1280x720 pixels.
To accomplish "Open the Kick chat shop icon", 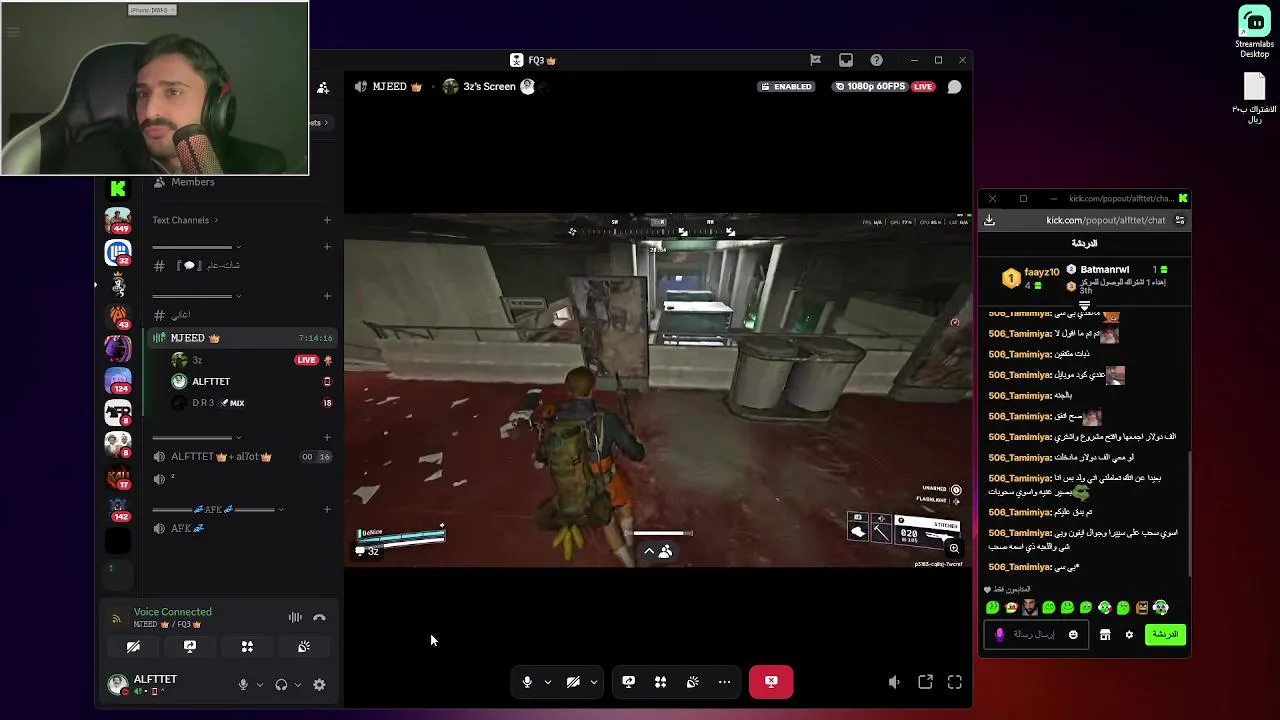I will tap(1105, 634).
